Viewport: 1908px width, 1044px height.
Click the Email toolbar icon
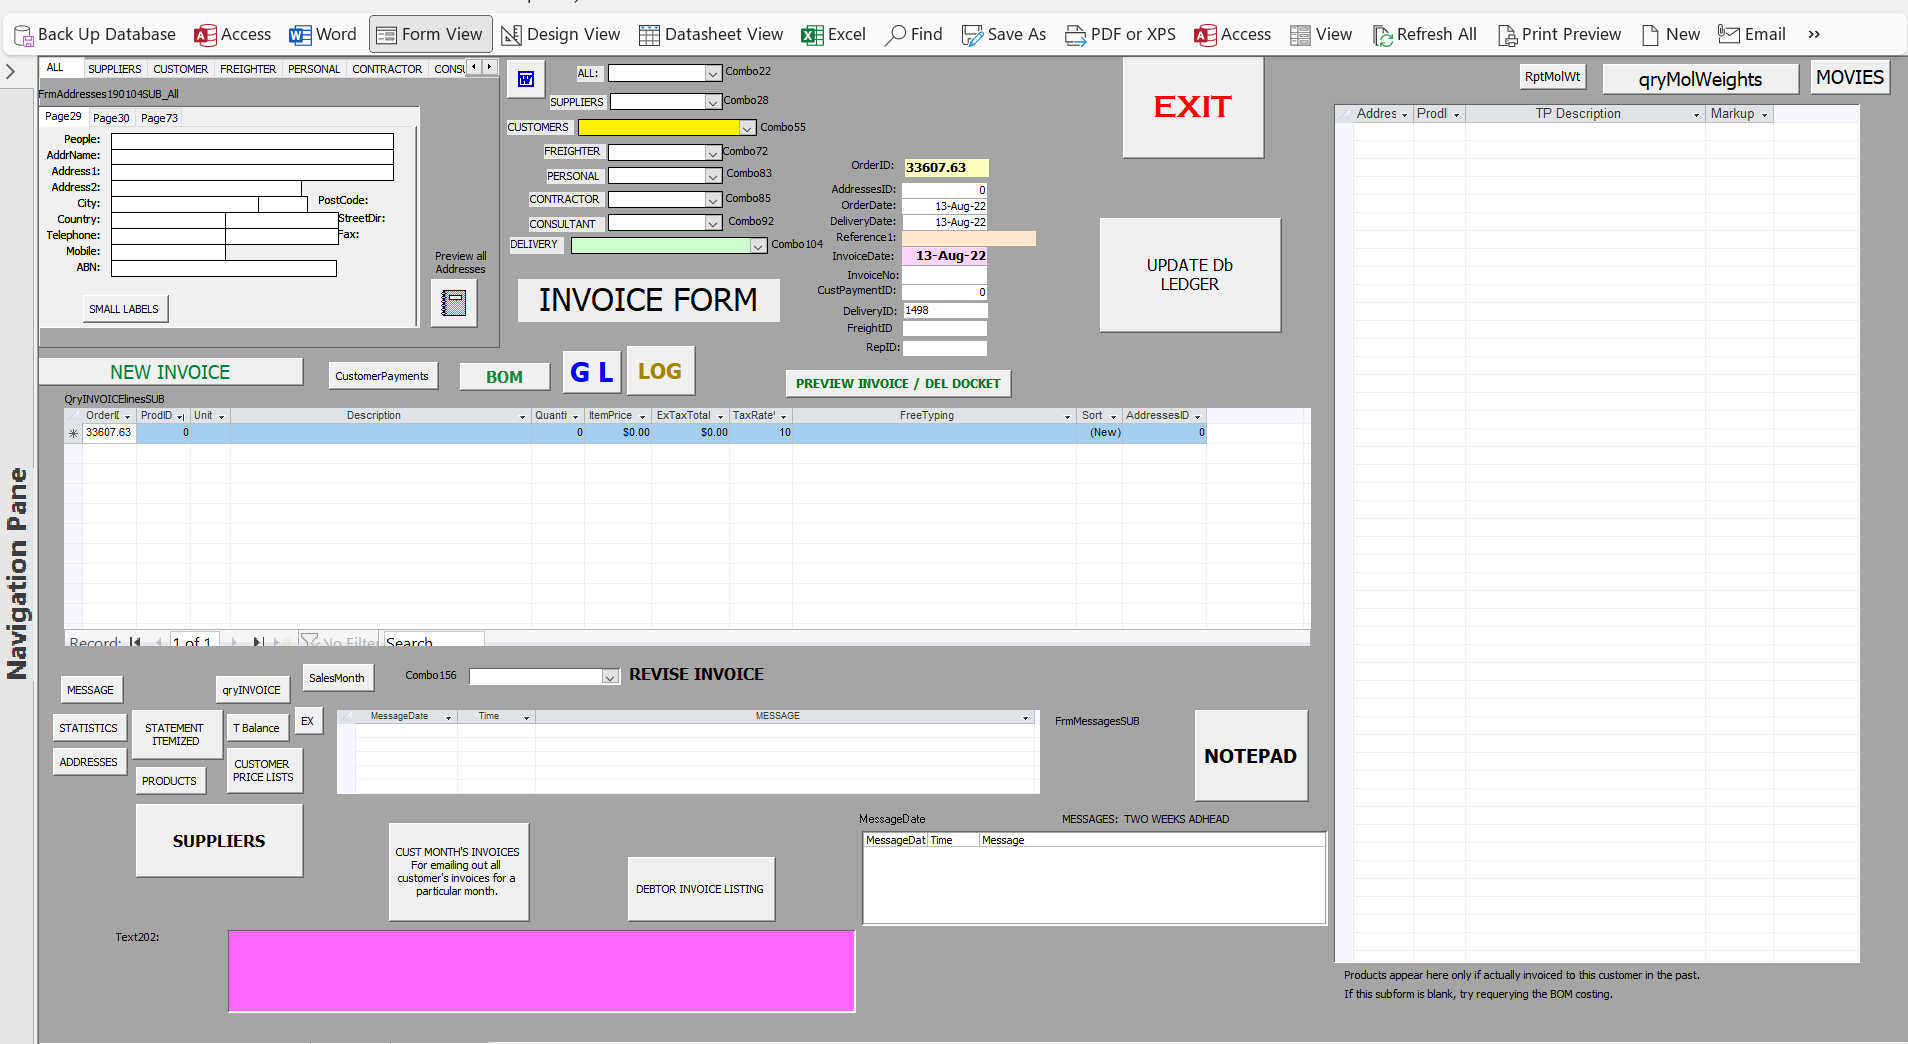tap(1752, 34)
